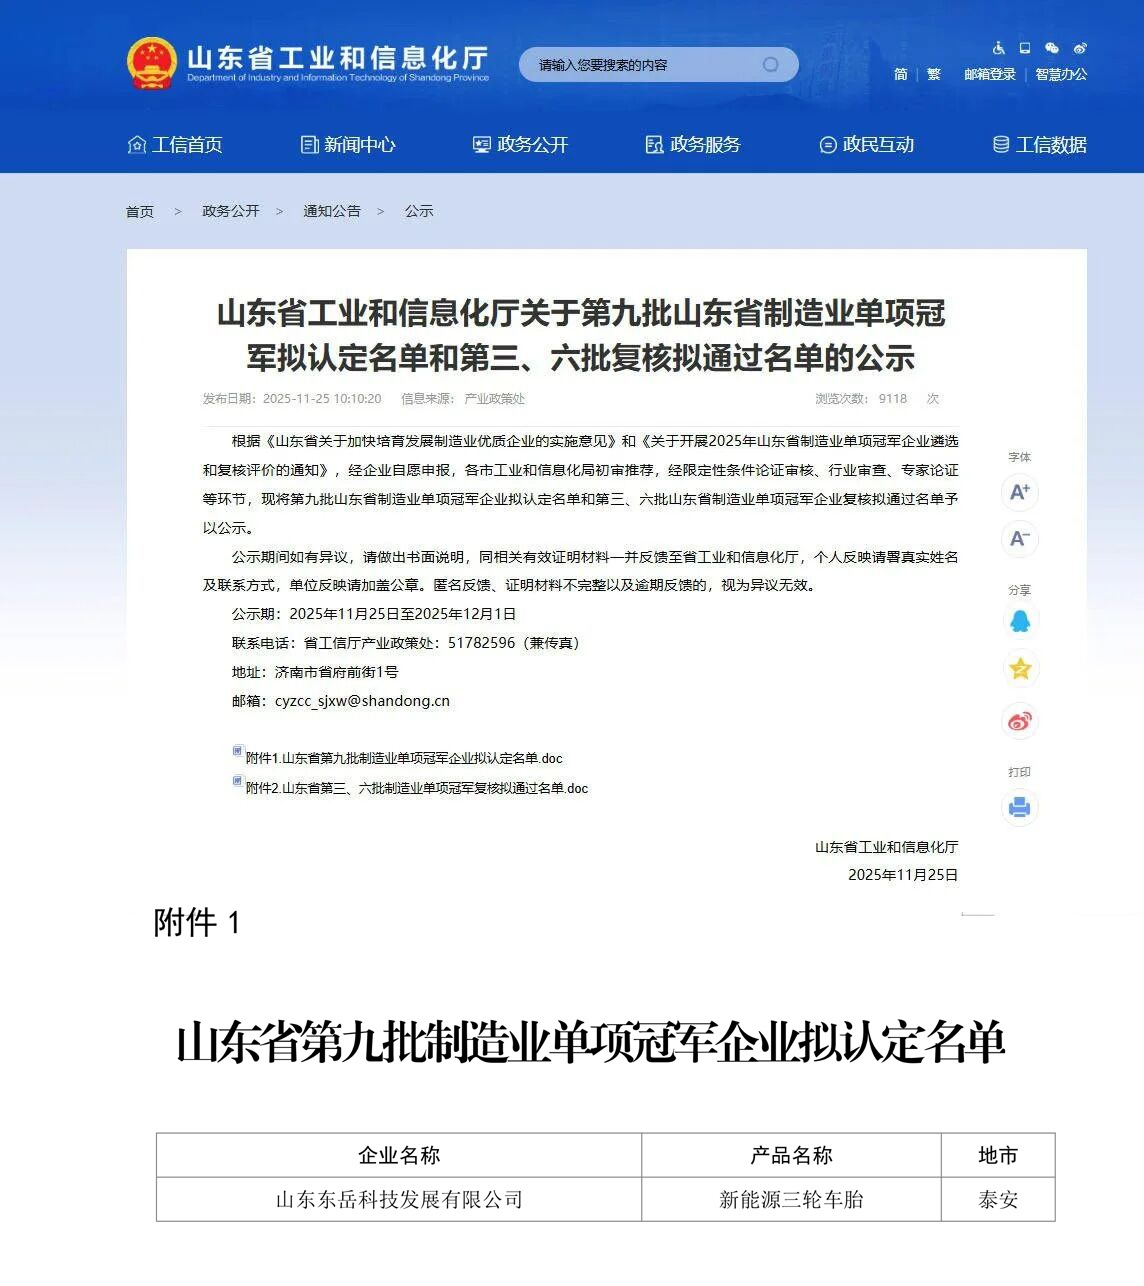Open the 新闻中心 navigation menu
The width and height of the screenshot is (1144, 1286).
coord(348,145)
